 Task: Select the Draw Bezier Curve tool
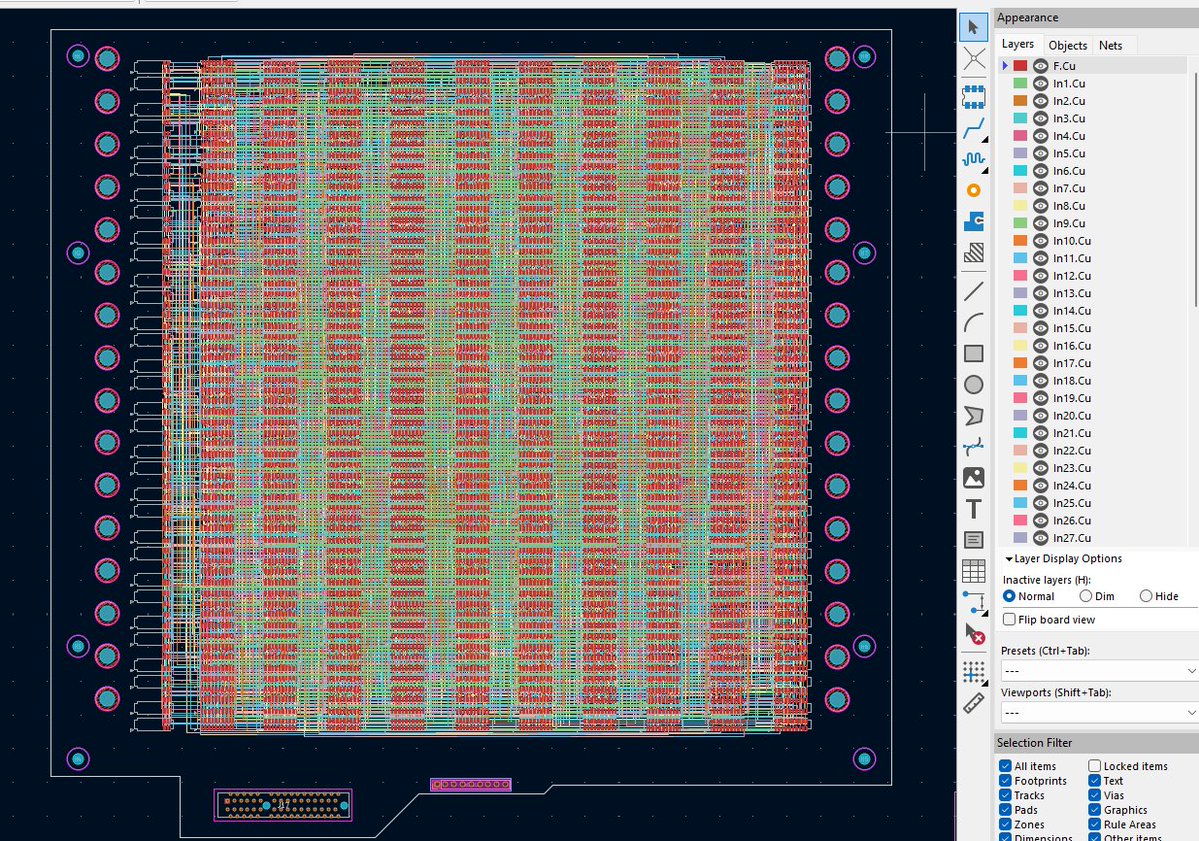coord(973,446)
